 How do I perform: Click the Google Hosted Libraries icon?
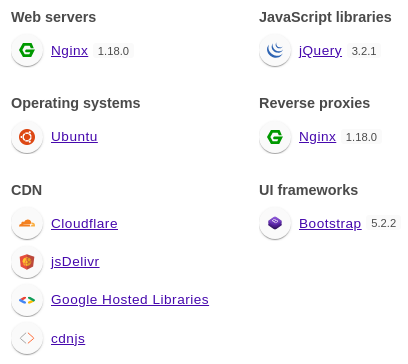click(27, 300)
